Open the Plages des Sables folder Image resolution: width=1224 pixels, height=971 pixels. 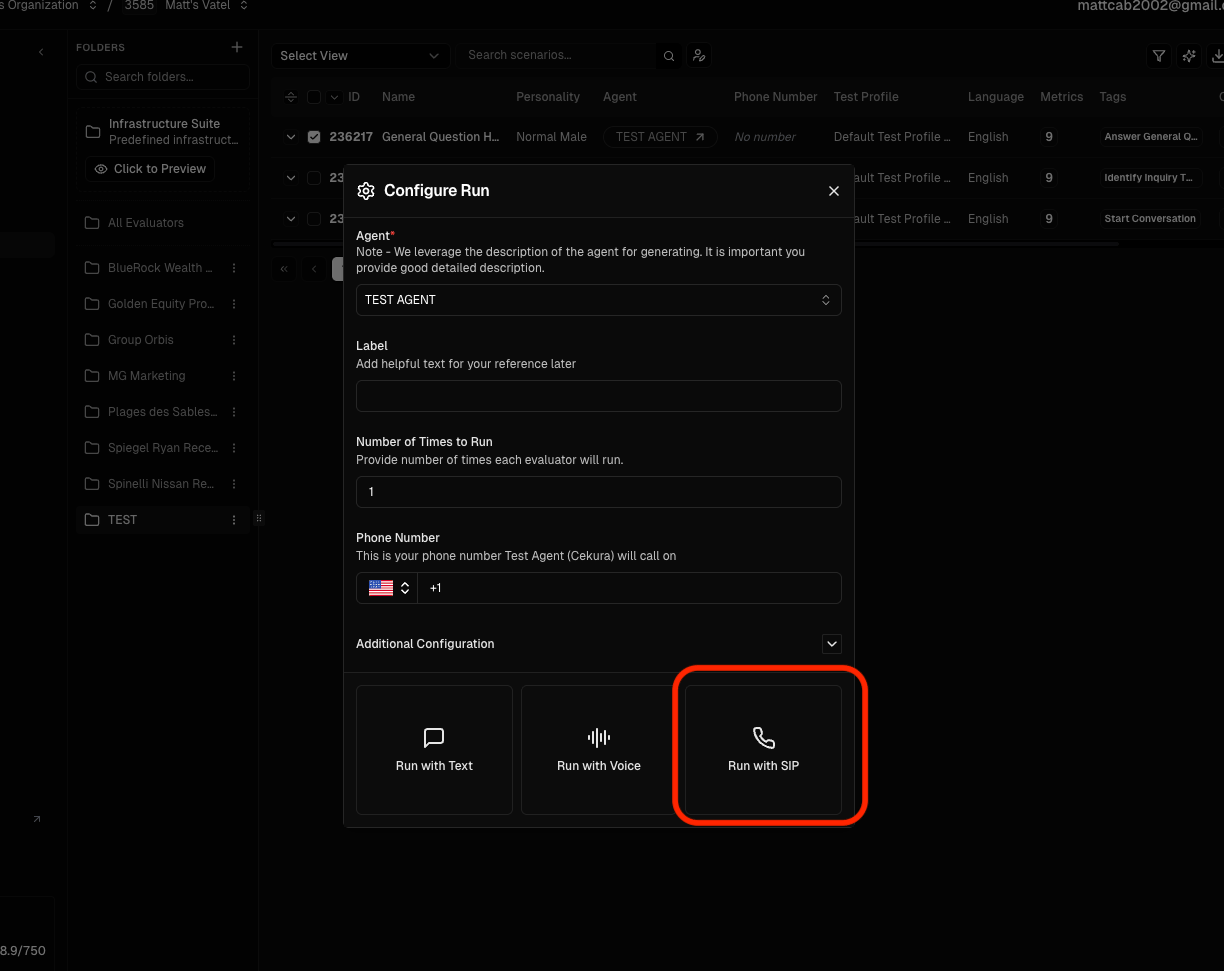click(x=163, y=412)
